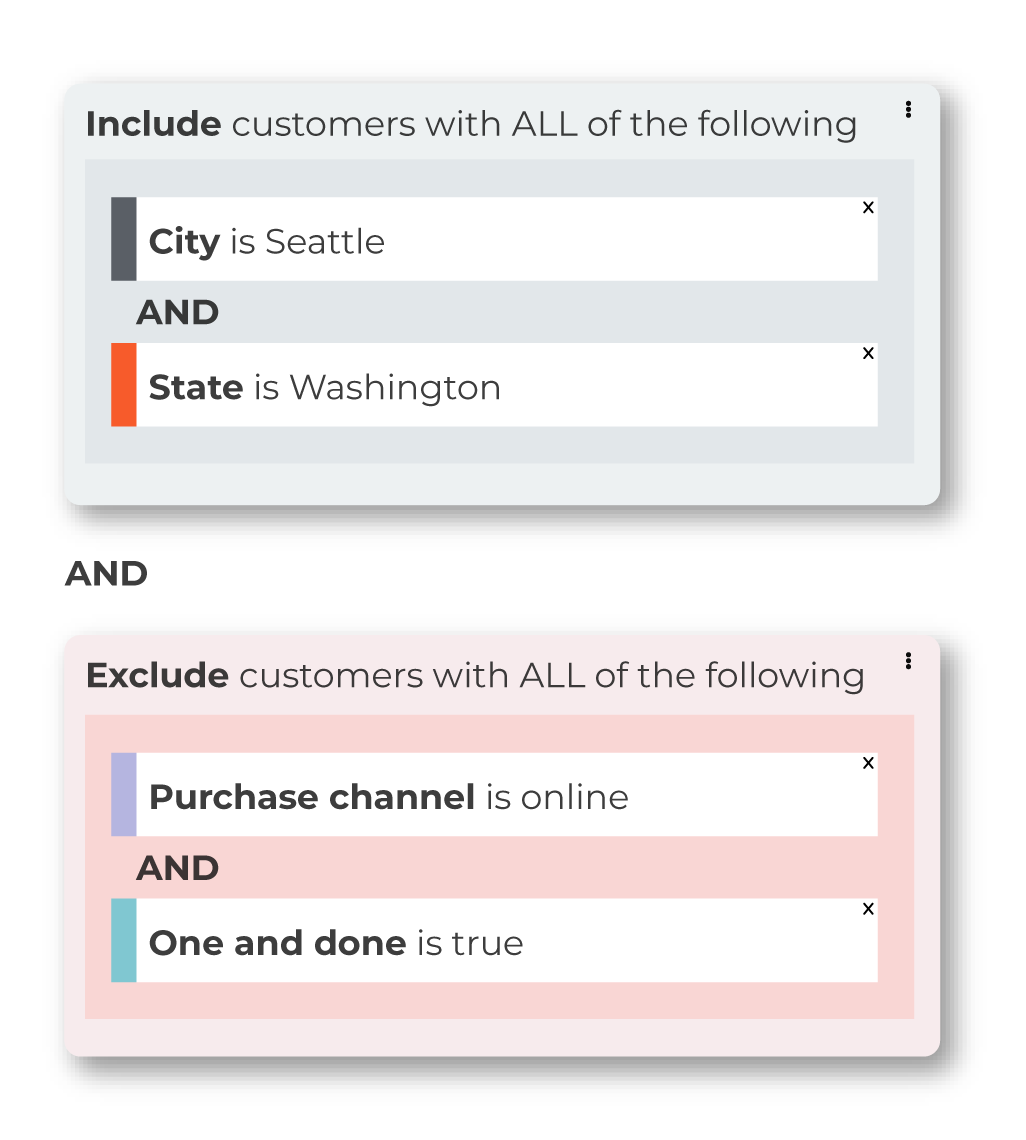Click the teal One and done color bar
This screenshot has width=1026, height=1140.
click(x=124, y=940)
